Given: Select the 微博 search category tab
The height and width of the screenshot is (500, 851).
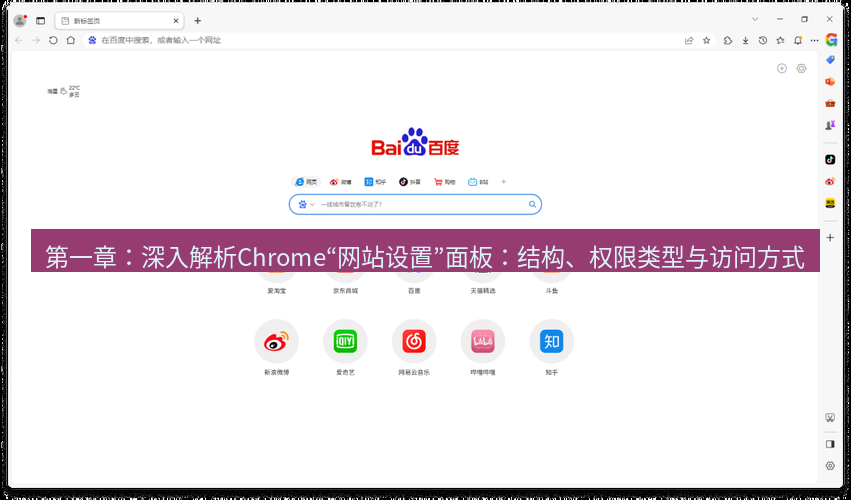Looking at the screenshot, I should 341,182.
